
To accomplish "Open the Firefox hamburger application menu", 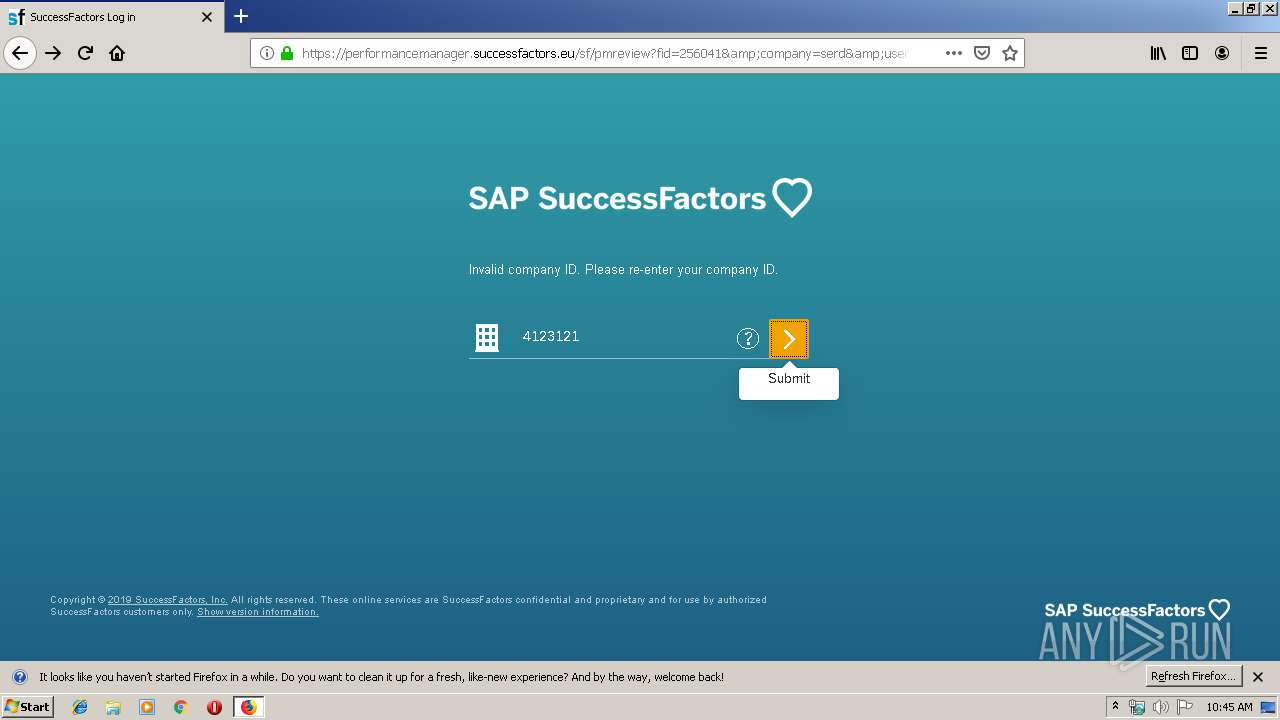I will pyautogui.click(x=1261, y=53).
